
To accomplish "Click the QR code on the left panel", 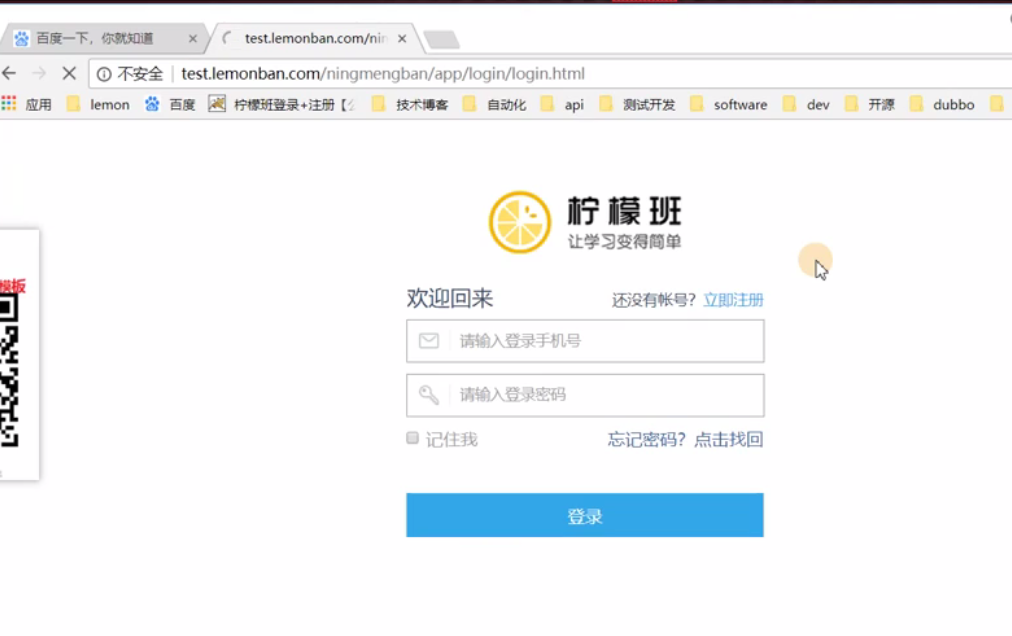I will click(x=9, y=371).
